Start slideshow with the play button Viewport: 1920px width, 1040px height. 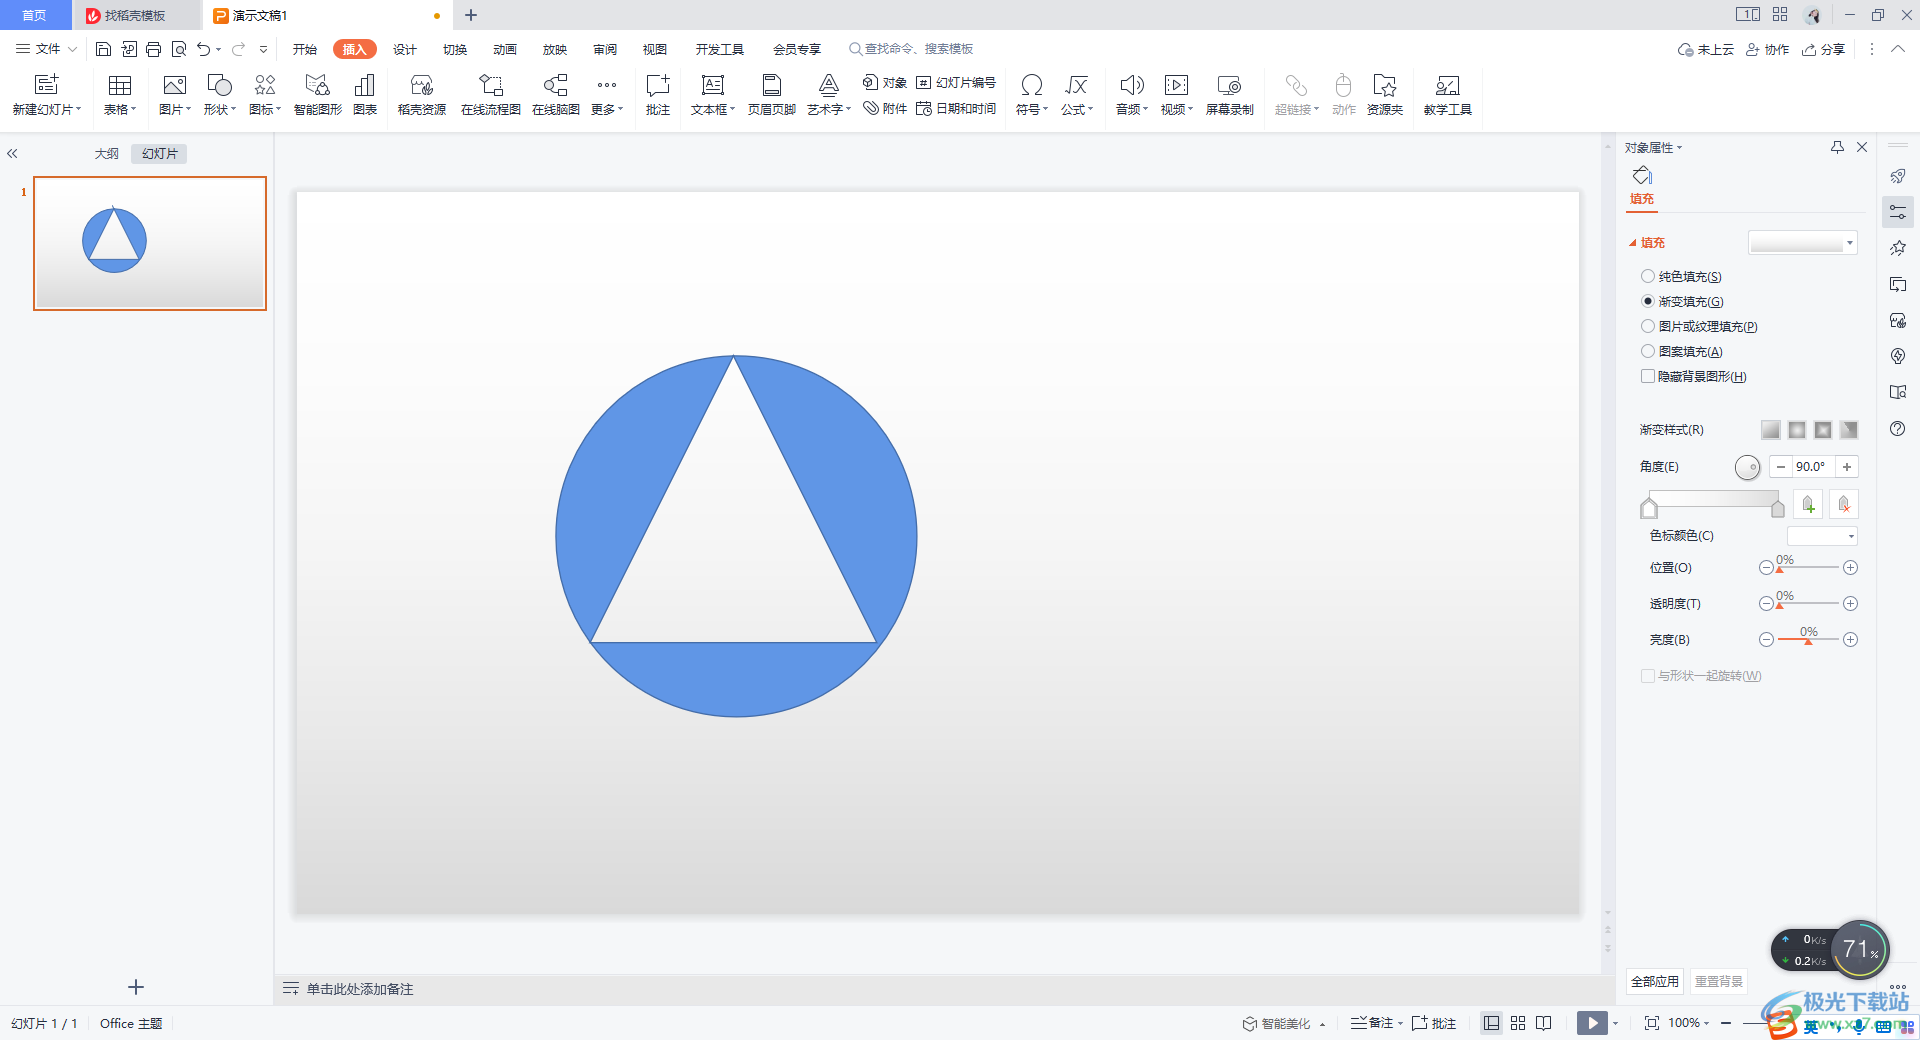tap(1592, 1023)
